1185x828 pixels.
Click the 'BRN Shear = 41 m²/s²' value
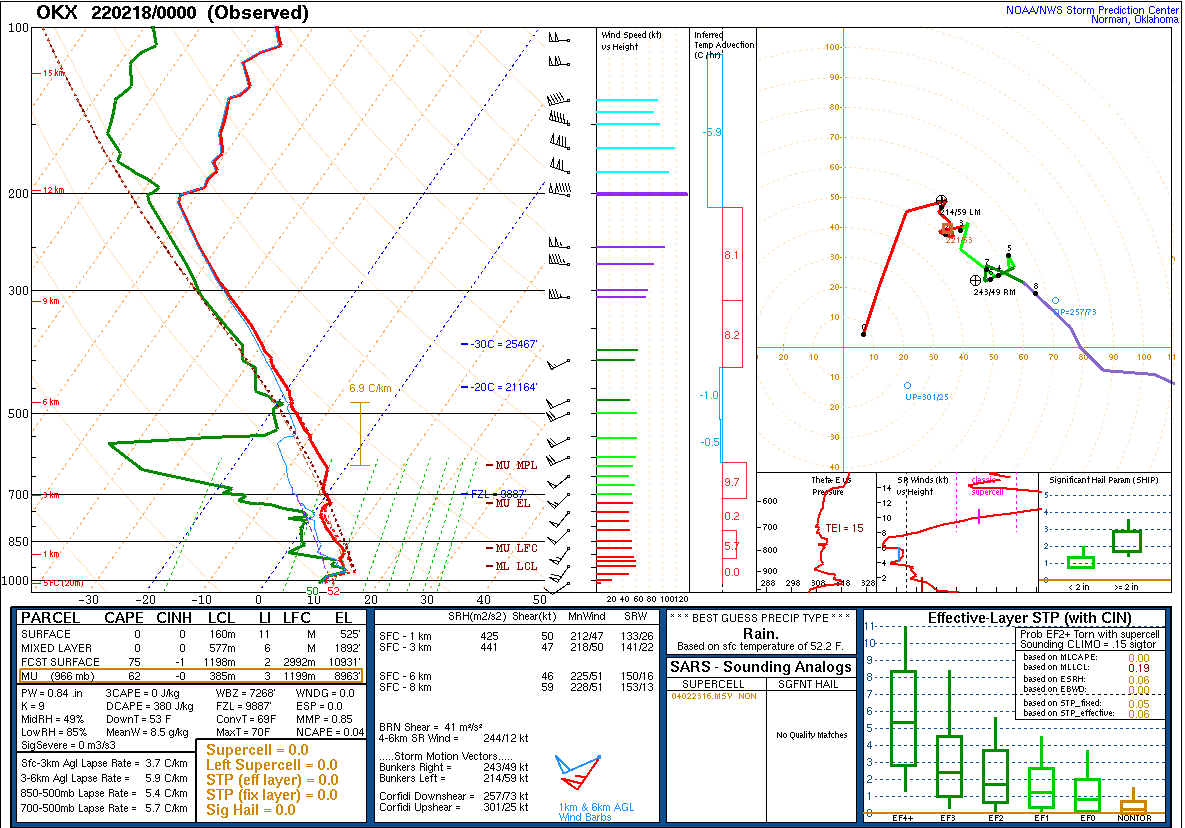431,728
